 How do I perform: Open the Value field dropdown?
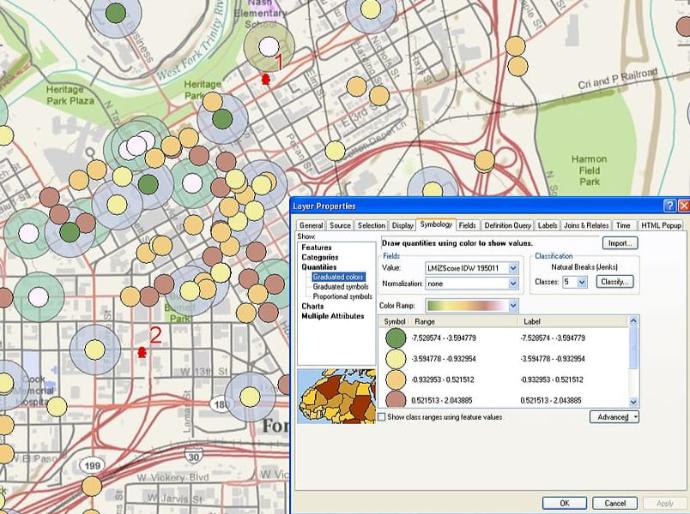click(x=513, y=268)
